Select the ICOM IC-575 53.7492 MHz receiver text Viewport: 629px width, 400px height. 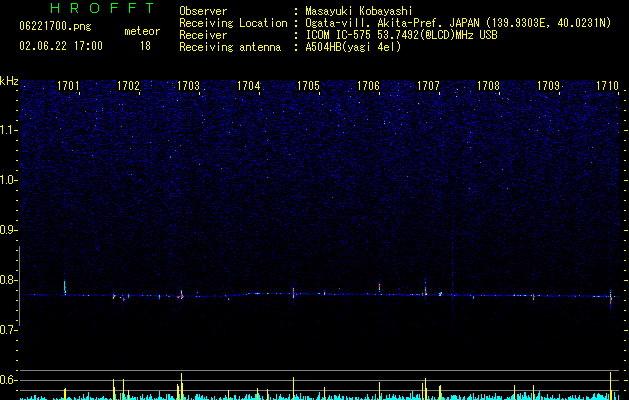coord(401,35)
